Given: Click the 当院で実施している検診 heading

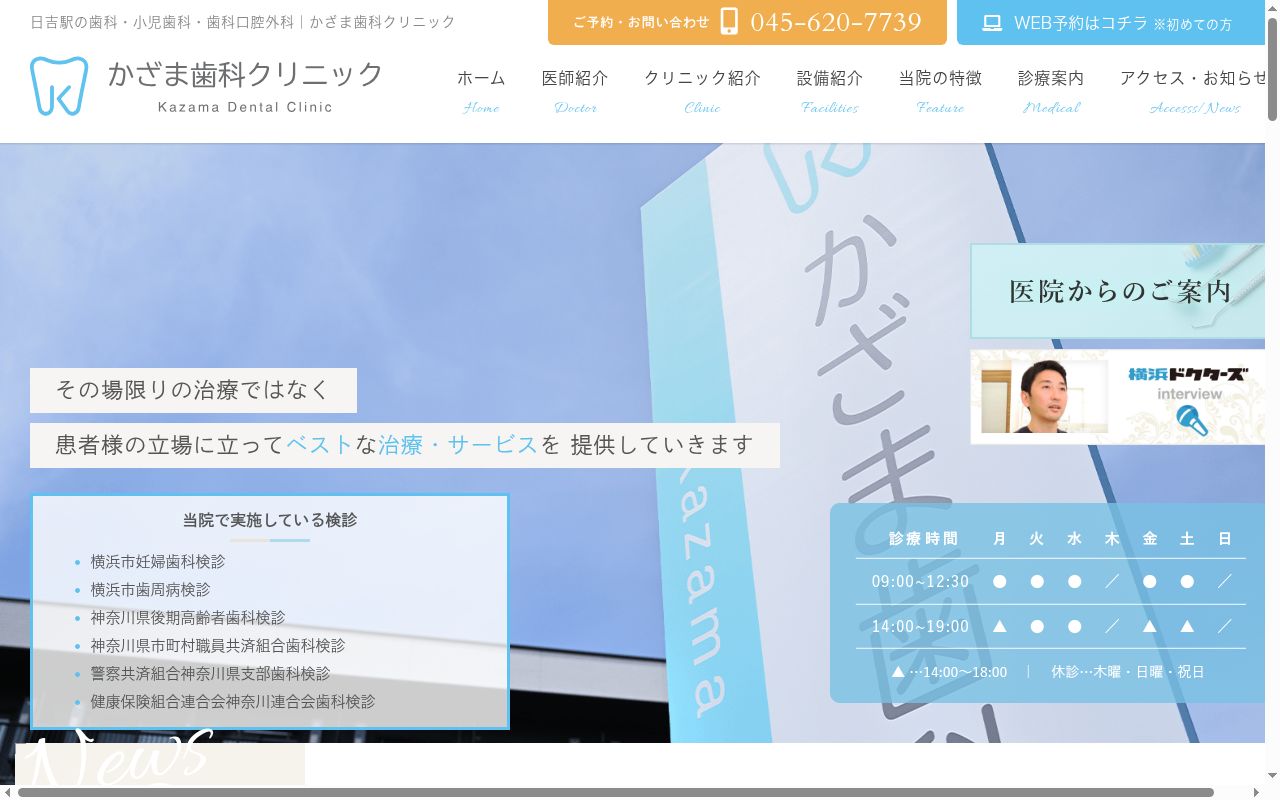Looking at the screenshot, I should (270, 520).
